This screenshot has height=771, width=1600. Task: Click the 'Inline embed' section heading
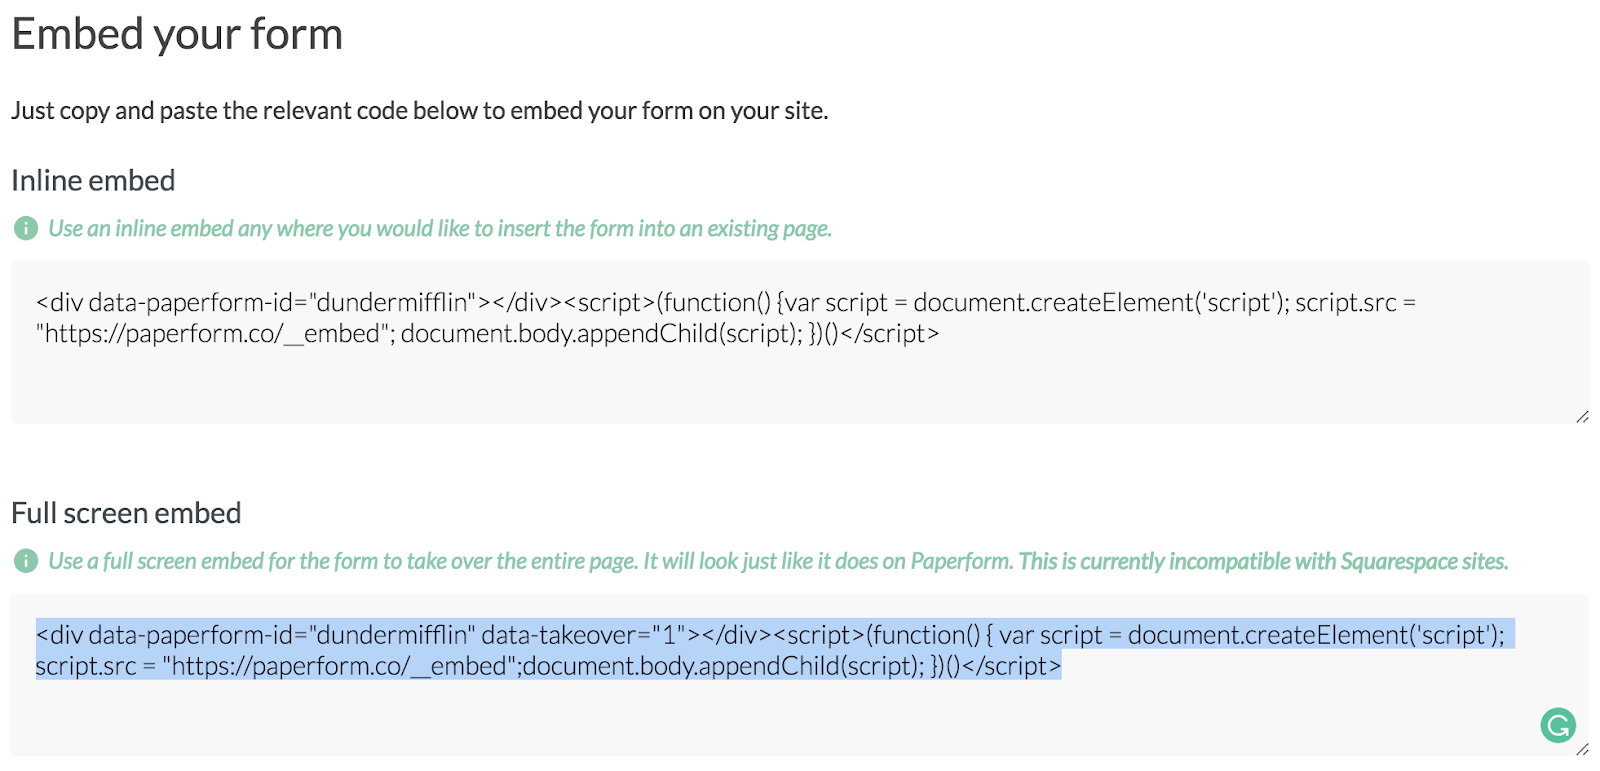[x=93, y=181]
